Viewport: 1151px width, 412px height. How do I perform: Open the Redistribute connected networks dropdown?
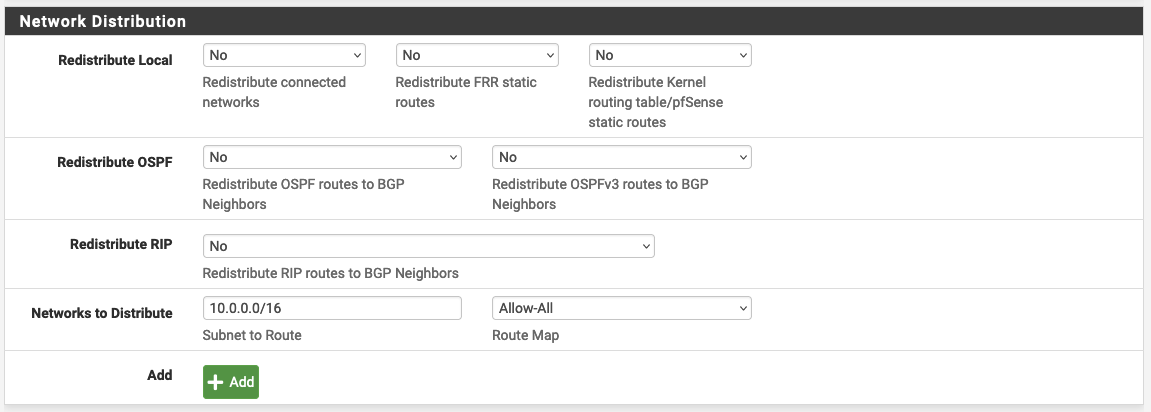[284, 56]
